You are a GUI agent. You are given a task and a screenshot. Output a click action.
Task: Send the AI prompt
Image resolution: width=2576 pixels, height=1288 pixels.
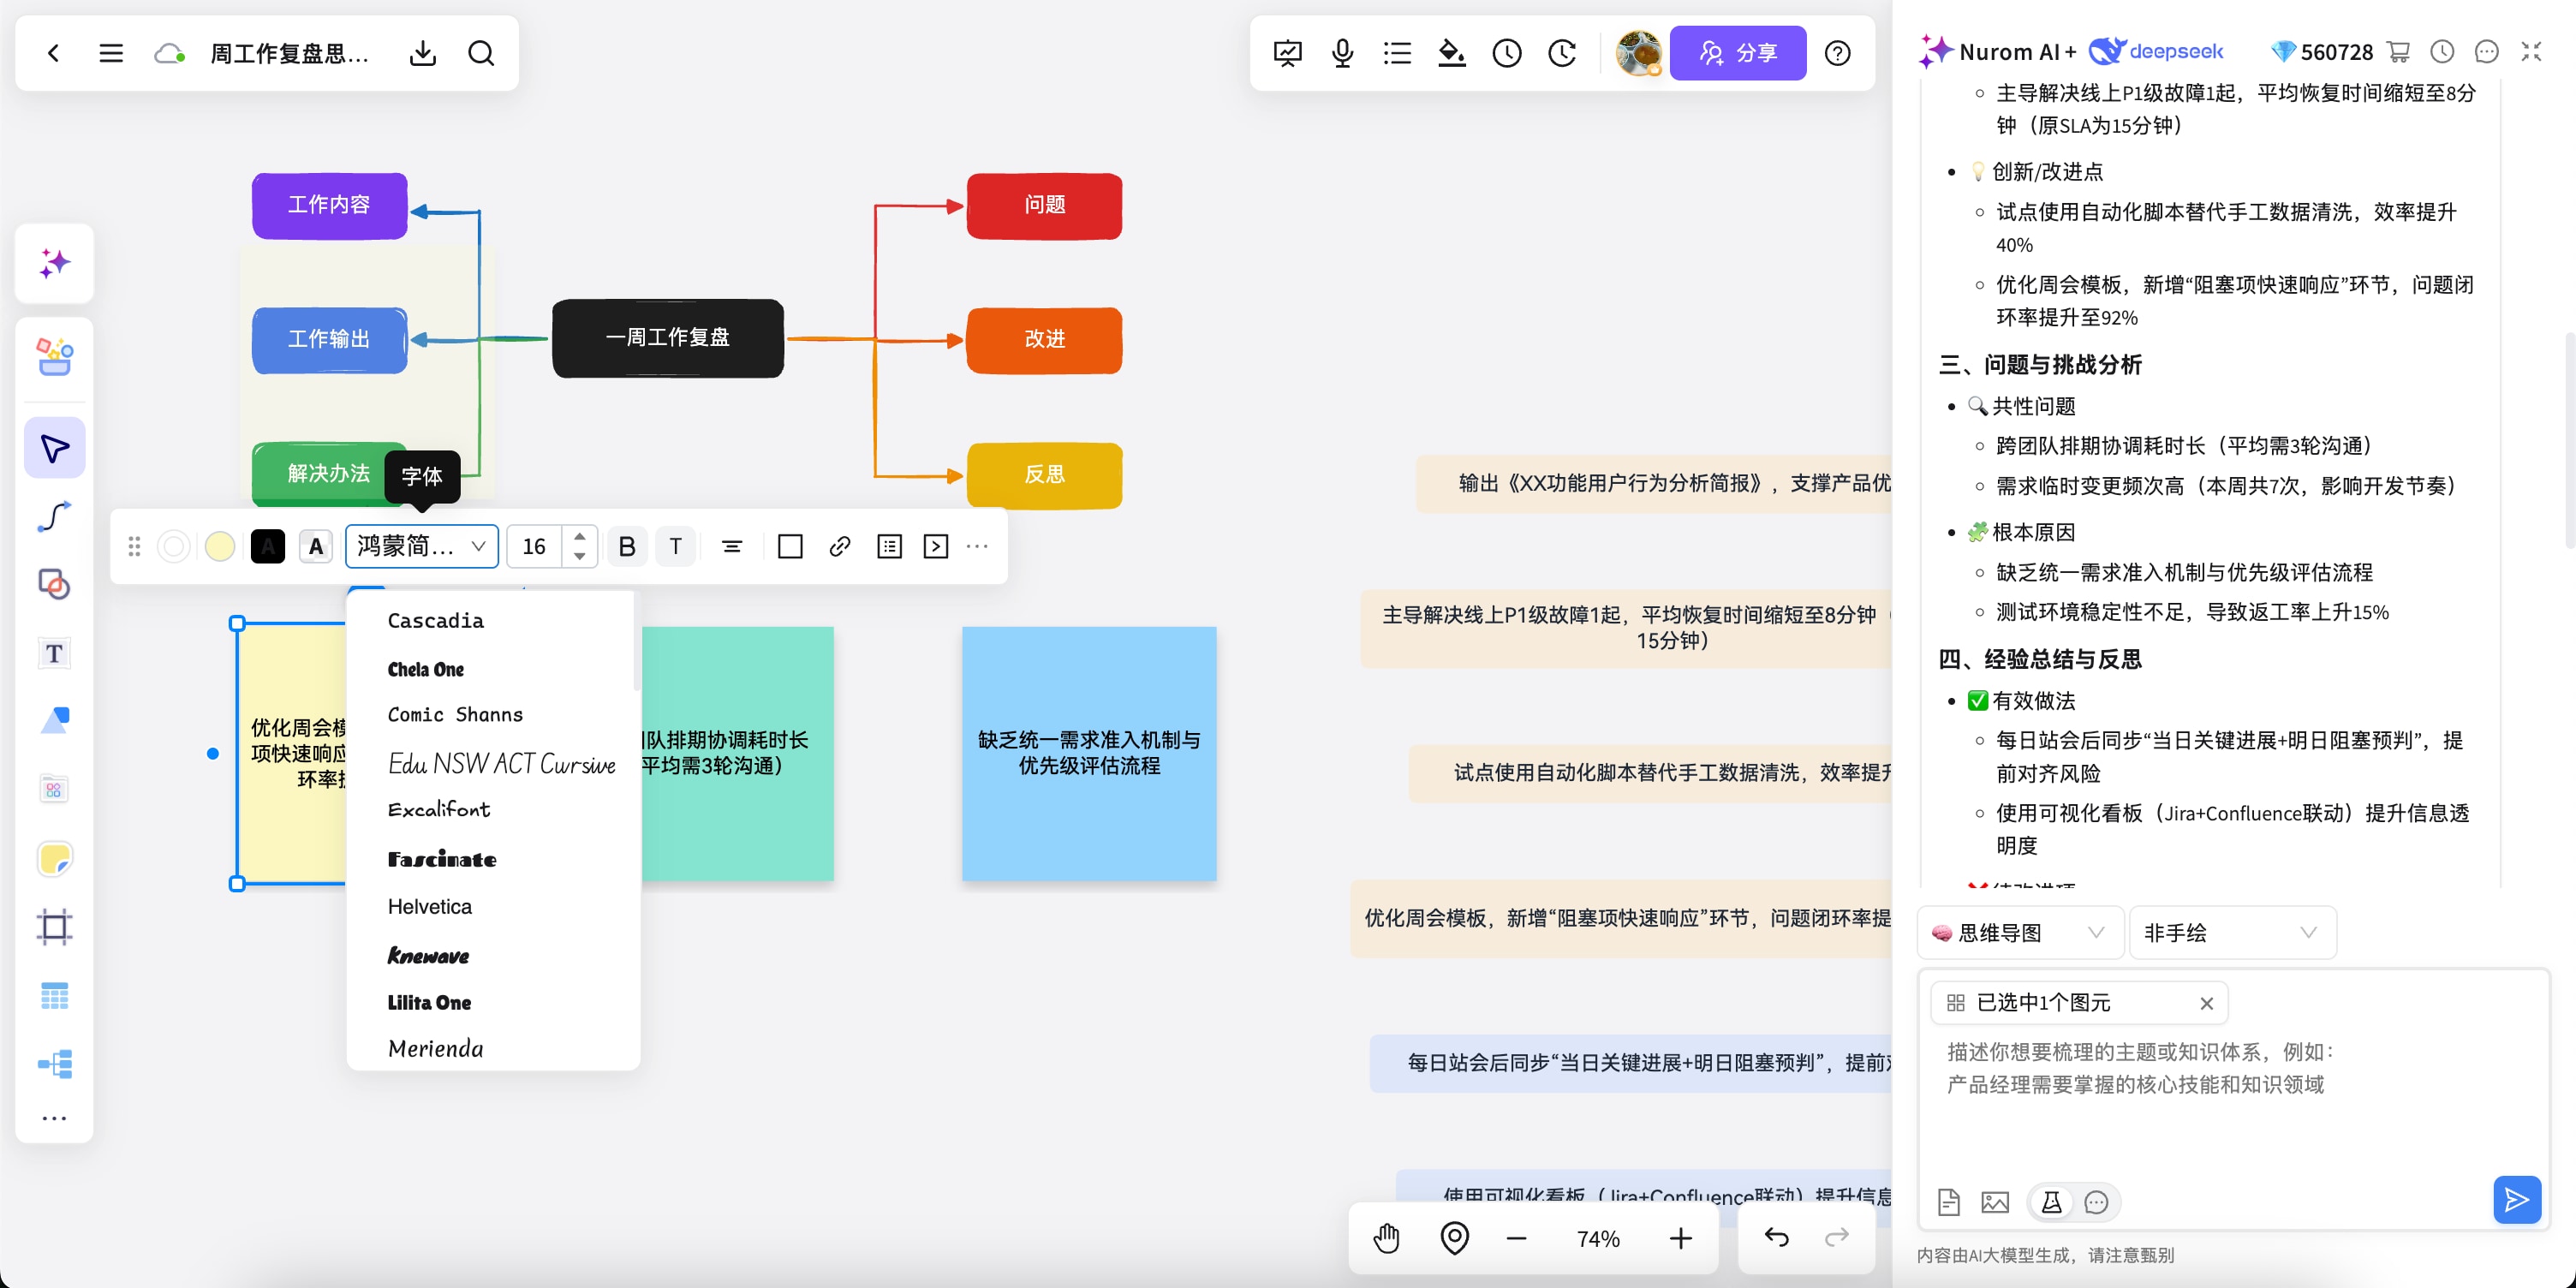[2516, 1200]
